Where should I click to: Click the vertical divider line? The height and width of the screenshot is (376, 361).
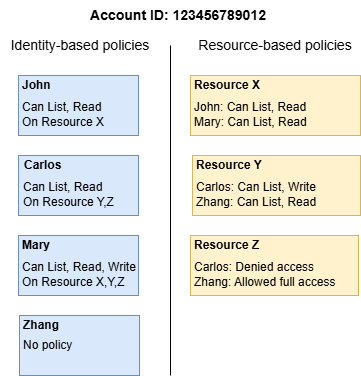pos(171,210)
